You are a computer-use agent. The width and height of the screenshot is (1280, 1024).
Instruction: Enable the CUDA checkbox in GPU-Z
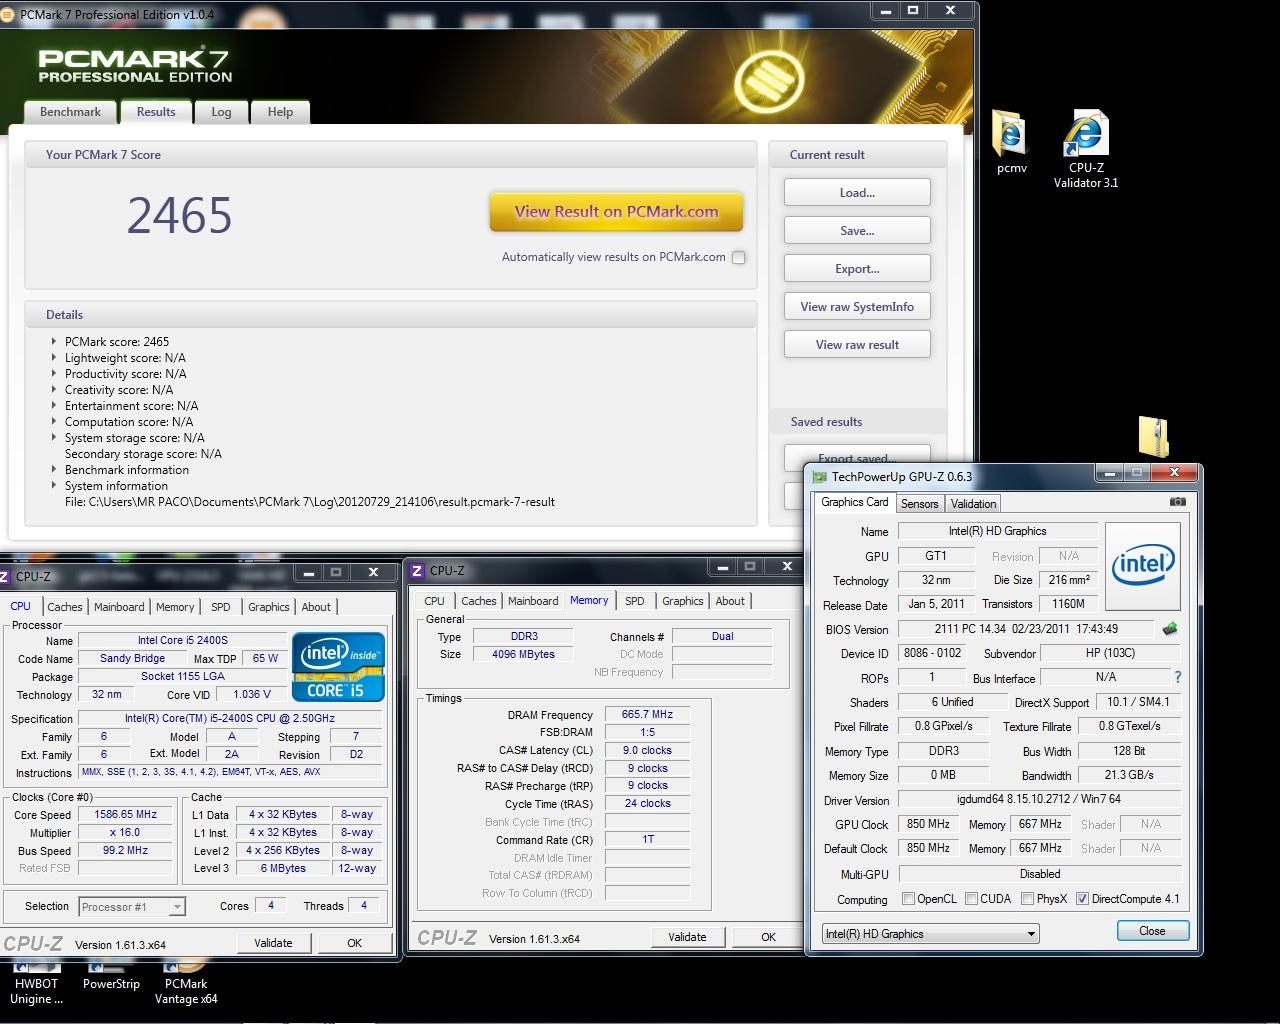(971, 899)
